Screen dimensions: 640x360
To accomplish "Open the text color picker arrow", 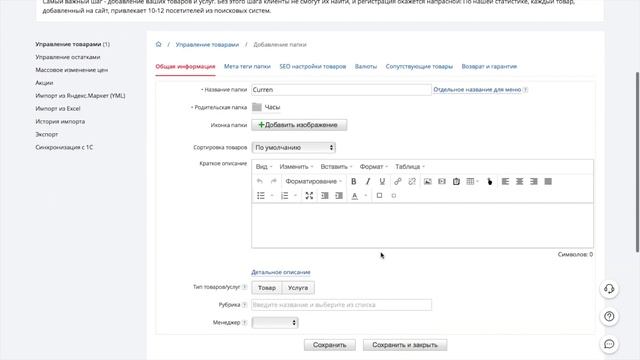I will [x=366, y=196].
